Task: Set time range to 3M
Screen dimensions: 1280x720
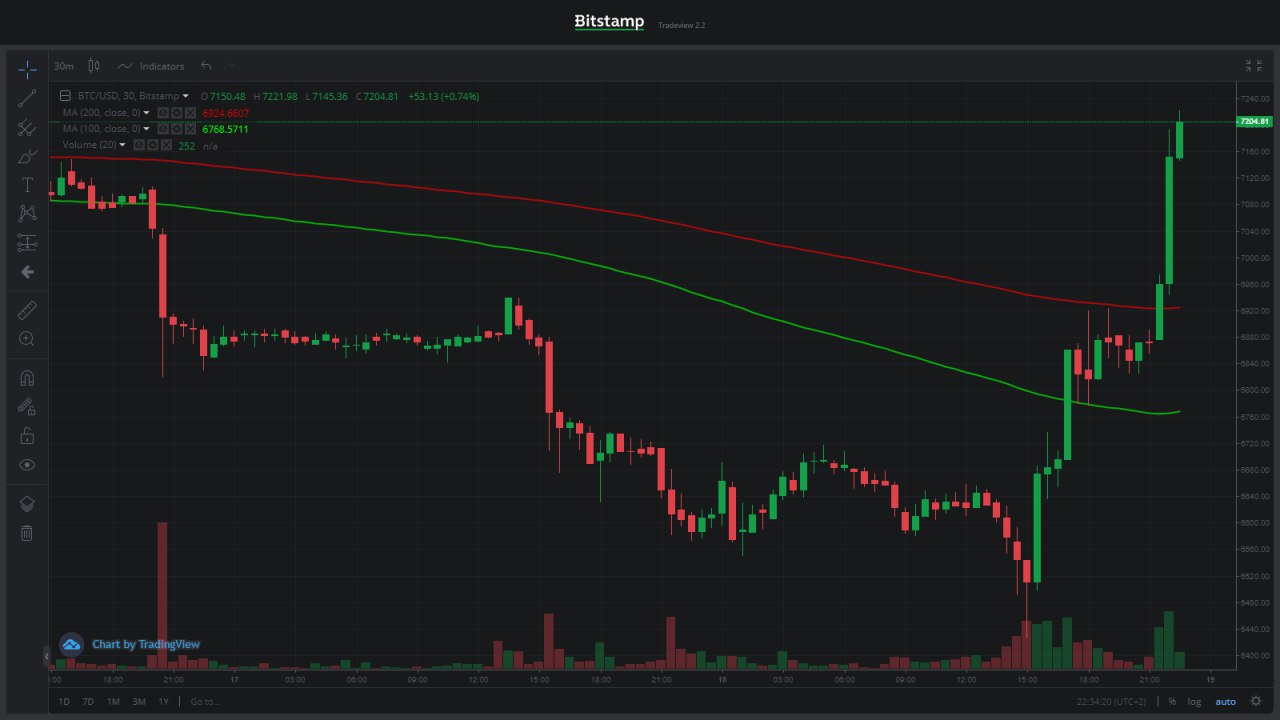Action: point(139,701)
